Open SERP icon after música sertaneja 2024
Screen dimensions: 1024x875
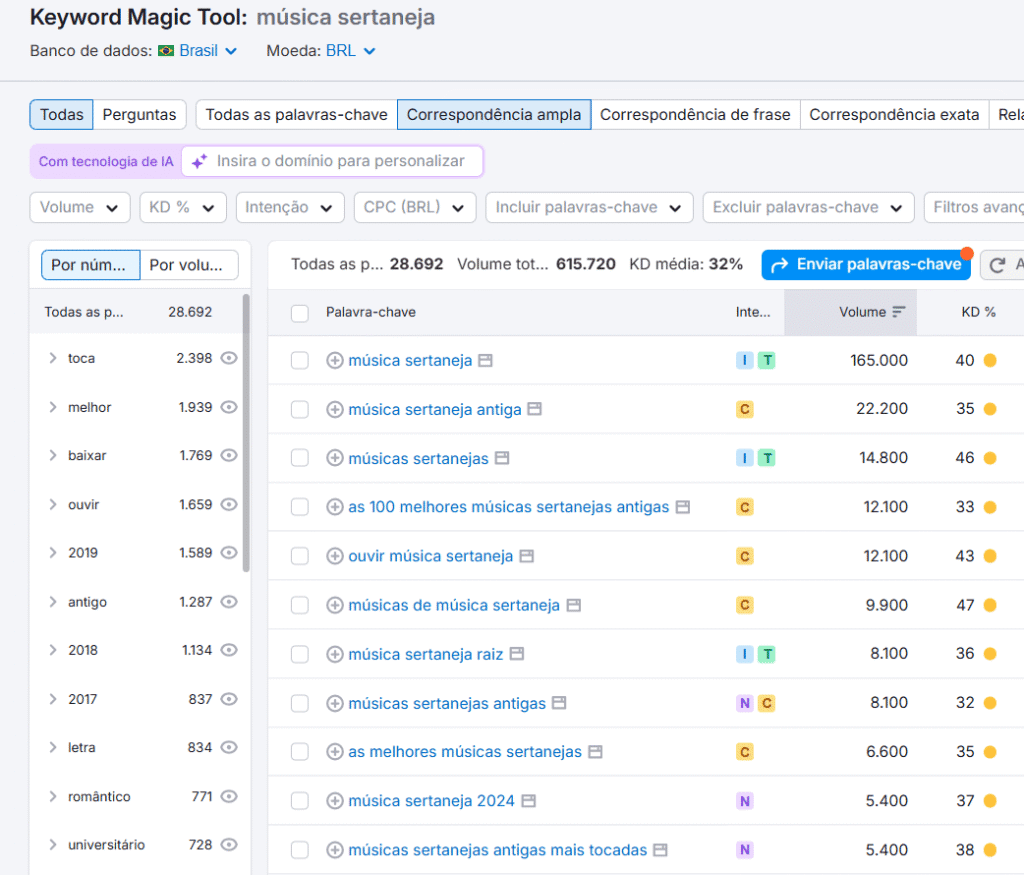[x=528, y=801]
